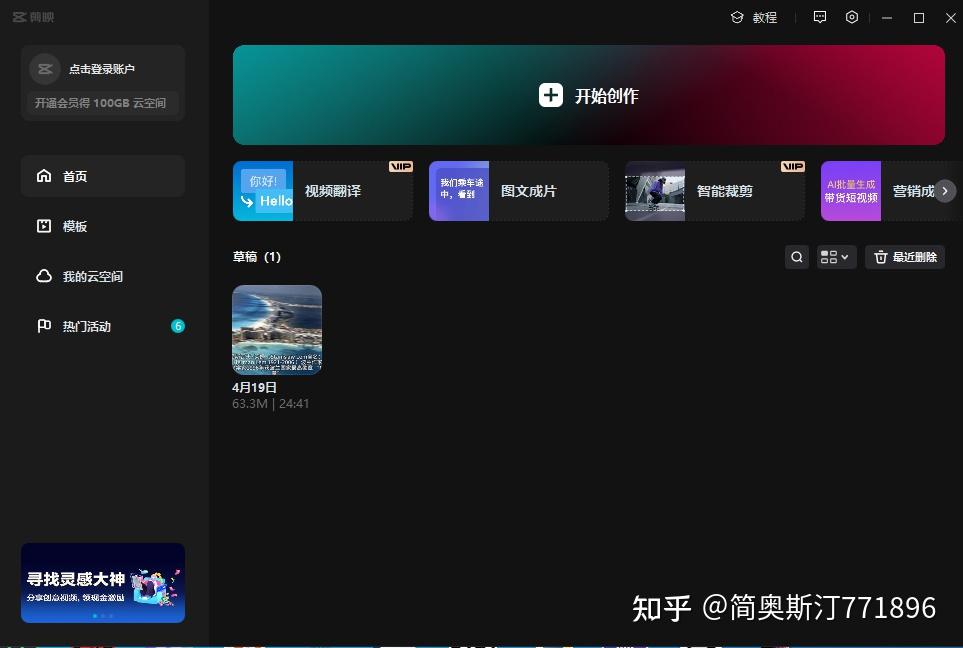Open the 4月19日 draft thumbnail
The image size is (963, 648).
277,330
